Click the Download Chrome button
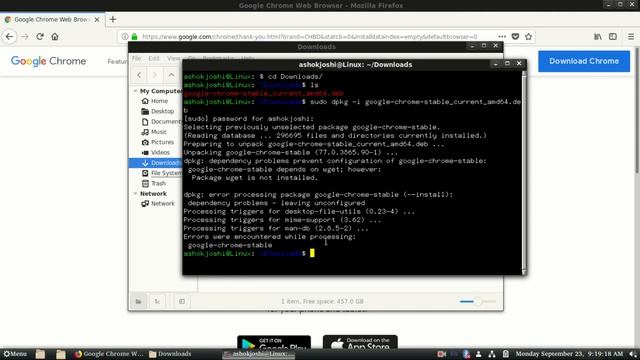 click(584, 61)
